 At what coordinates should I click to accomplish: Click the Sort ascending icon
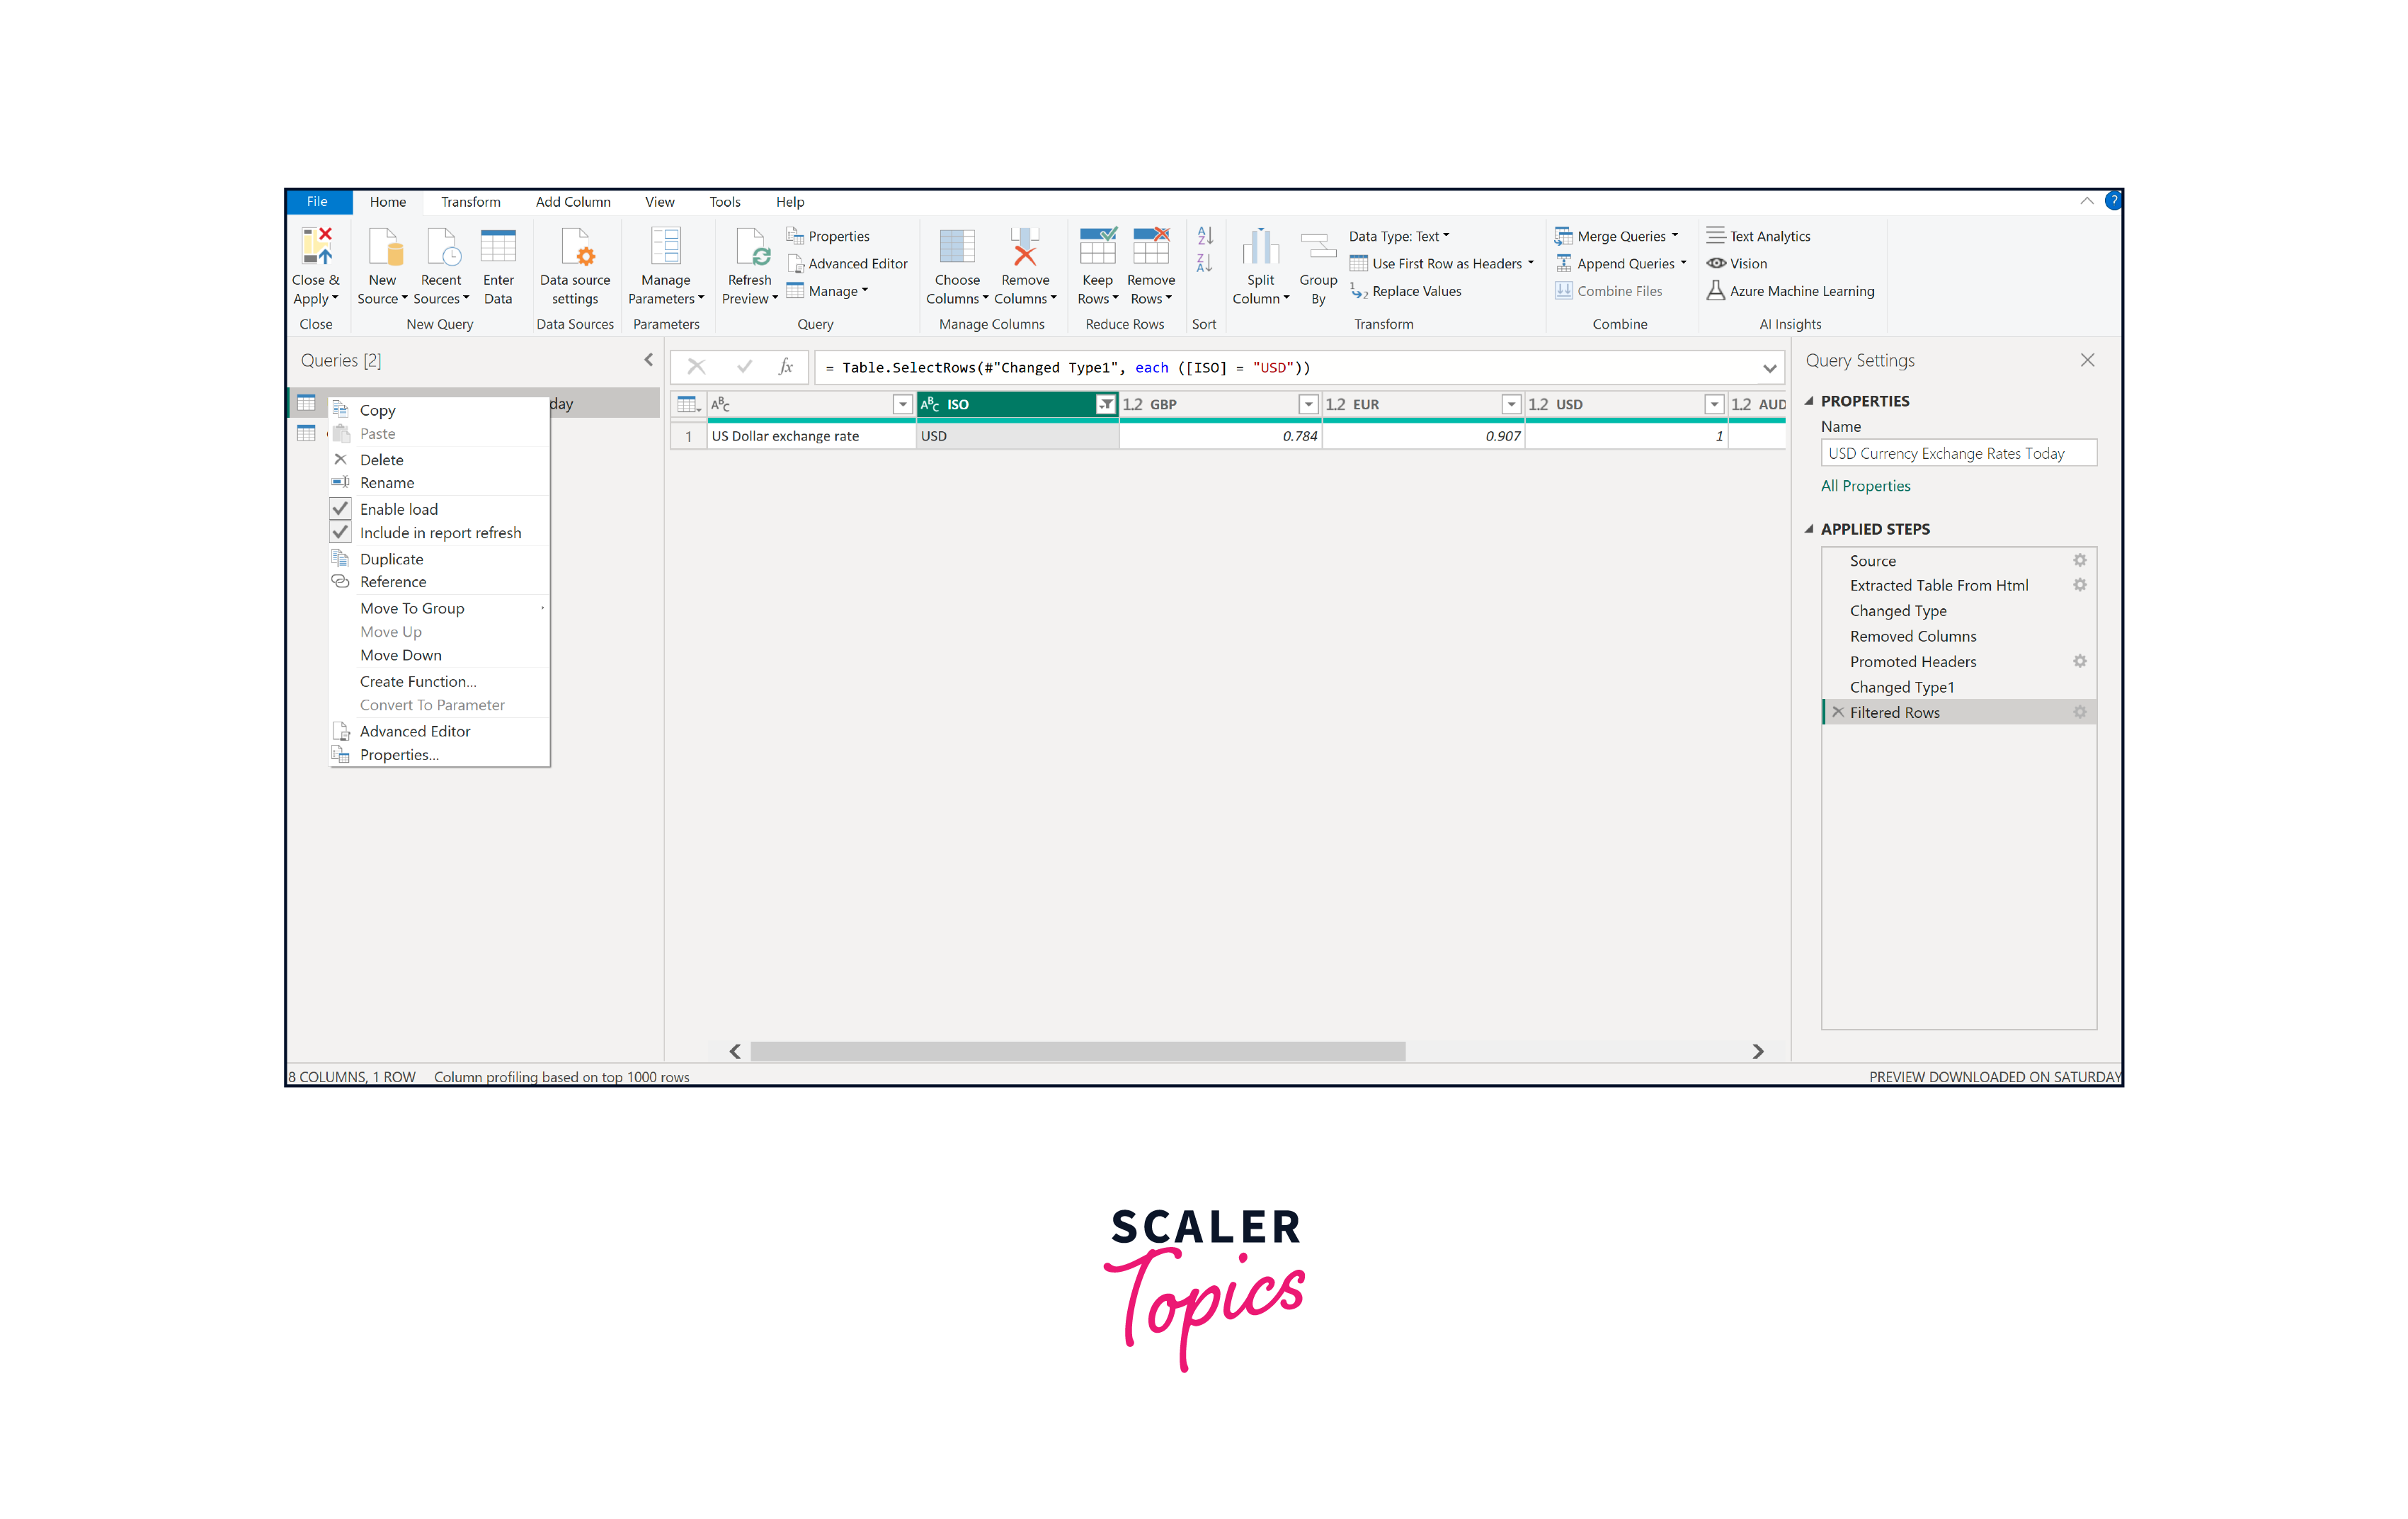(x=1204, y=236)
